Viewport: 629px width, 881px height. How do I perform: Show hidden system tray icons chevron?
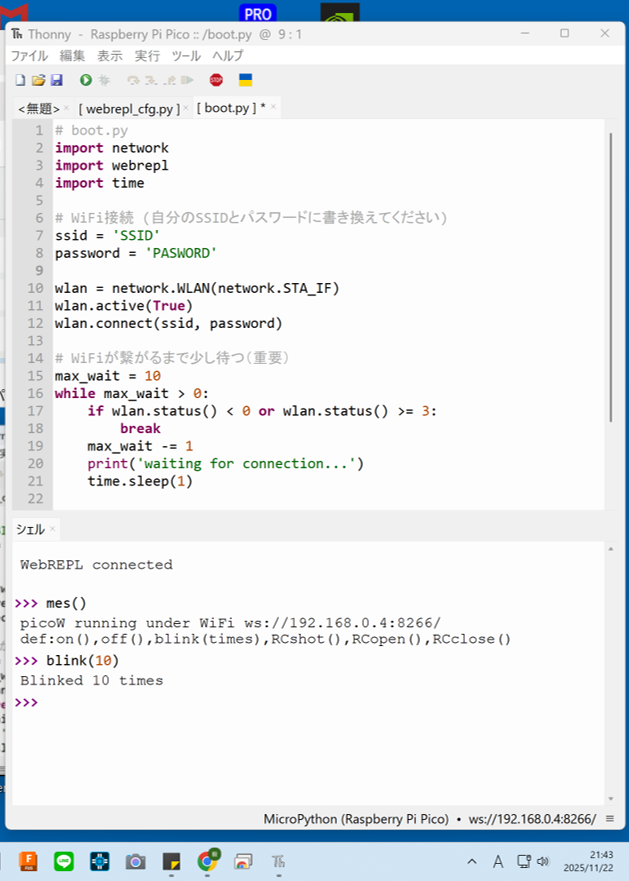[x=472, y=861]
